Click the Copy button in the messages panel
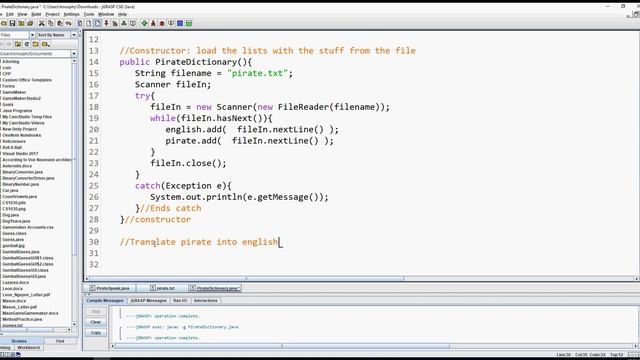This screenshot has height=360, width=640. point(96,333)
